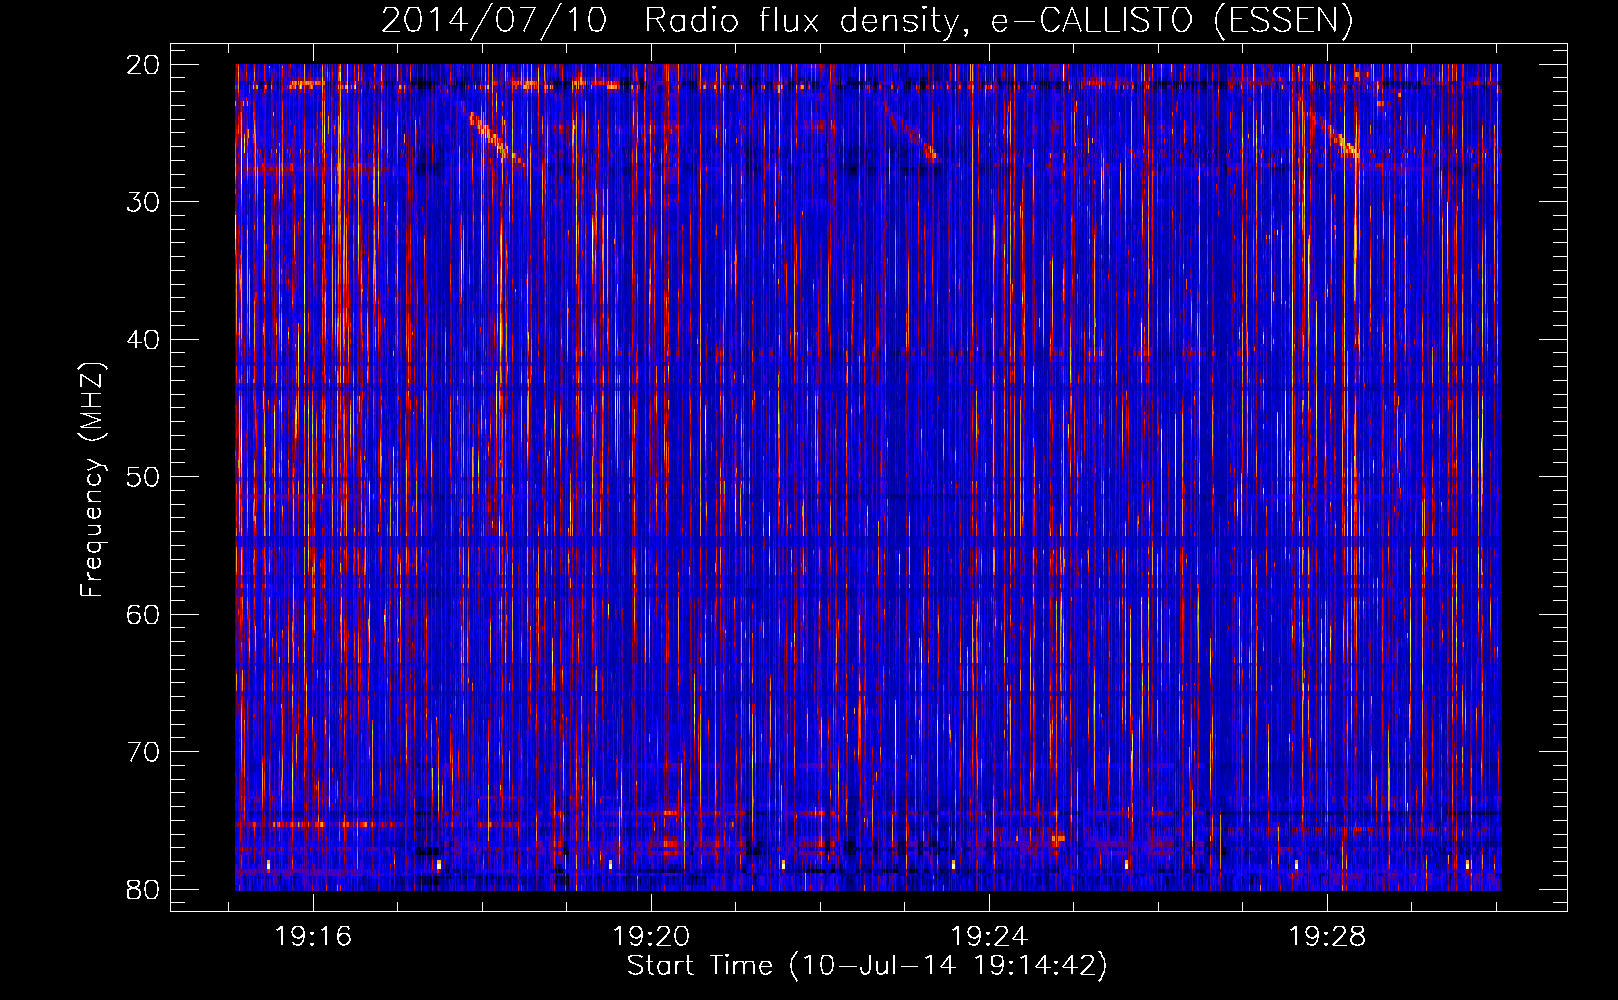
Task: Click the 80 frequency tick label
Action: (144, 889)
